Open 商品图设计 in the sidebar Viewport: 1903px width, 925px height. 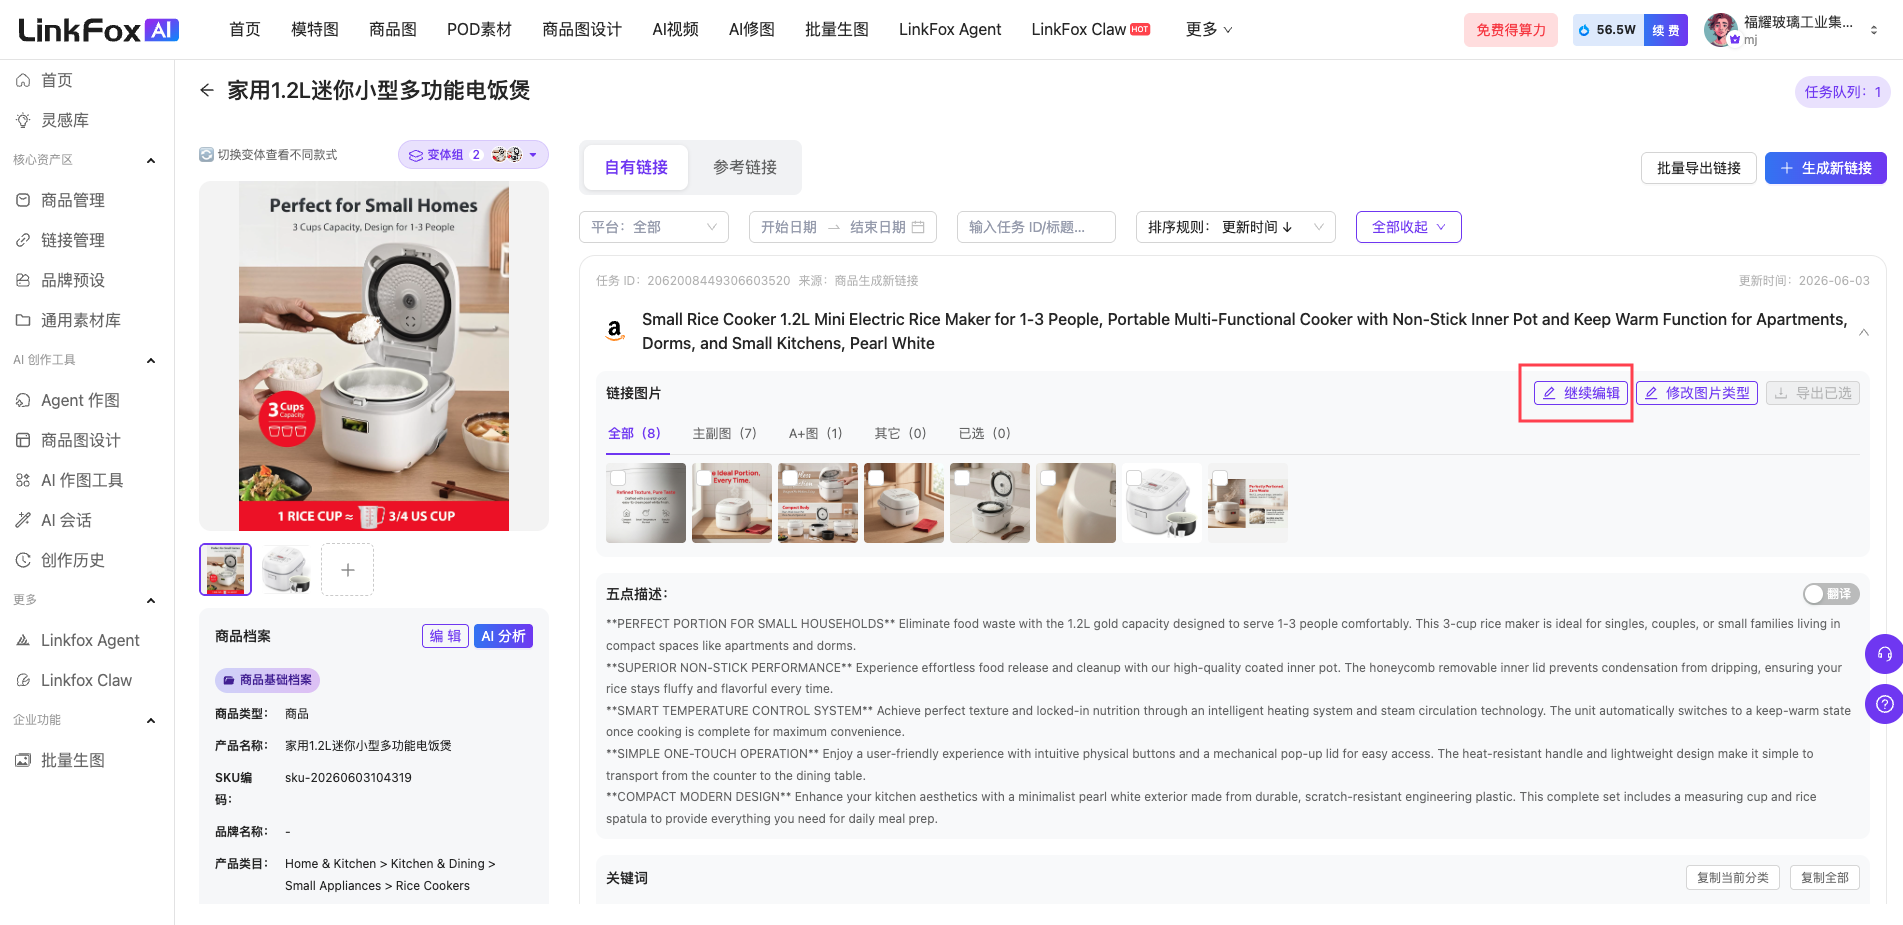point(81,440)
